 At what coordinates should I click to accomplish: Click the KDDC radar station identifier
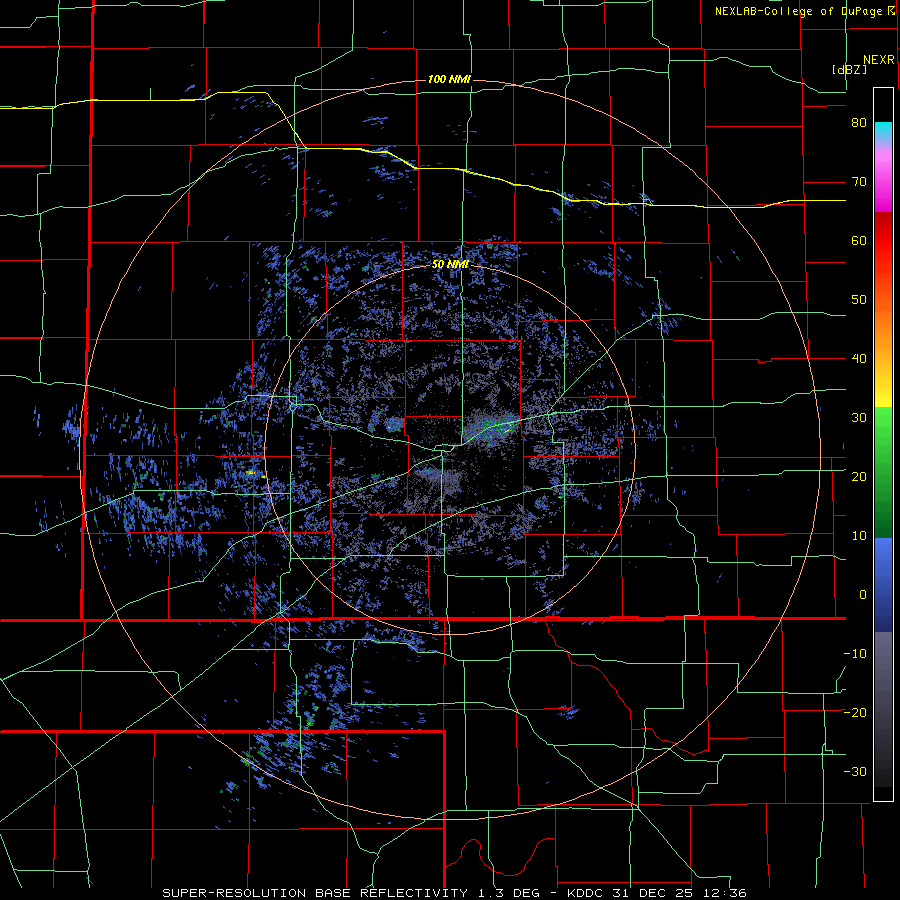coord(587,893)
